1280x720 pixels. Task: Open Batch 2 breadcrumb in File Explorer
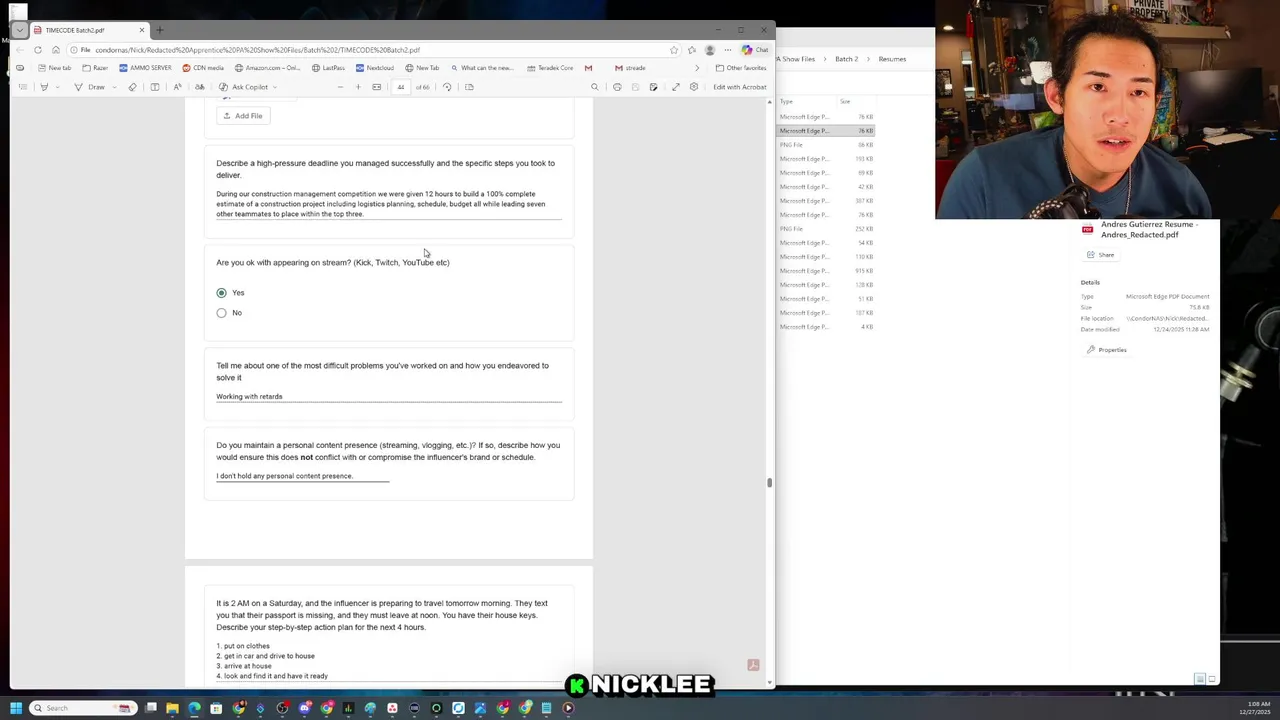coord(847,59)
